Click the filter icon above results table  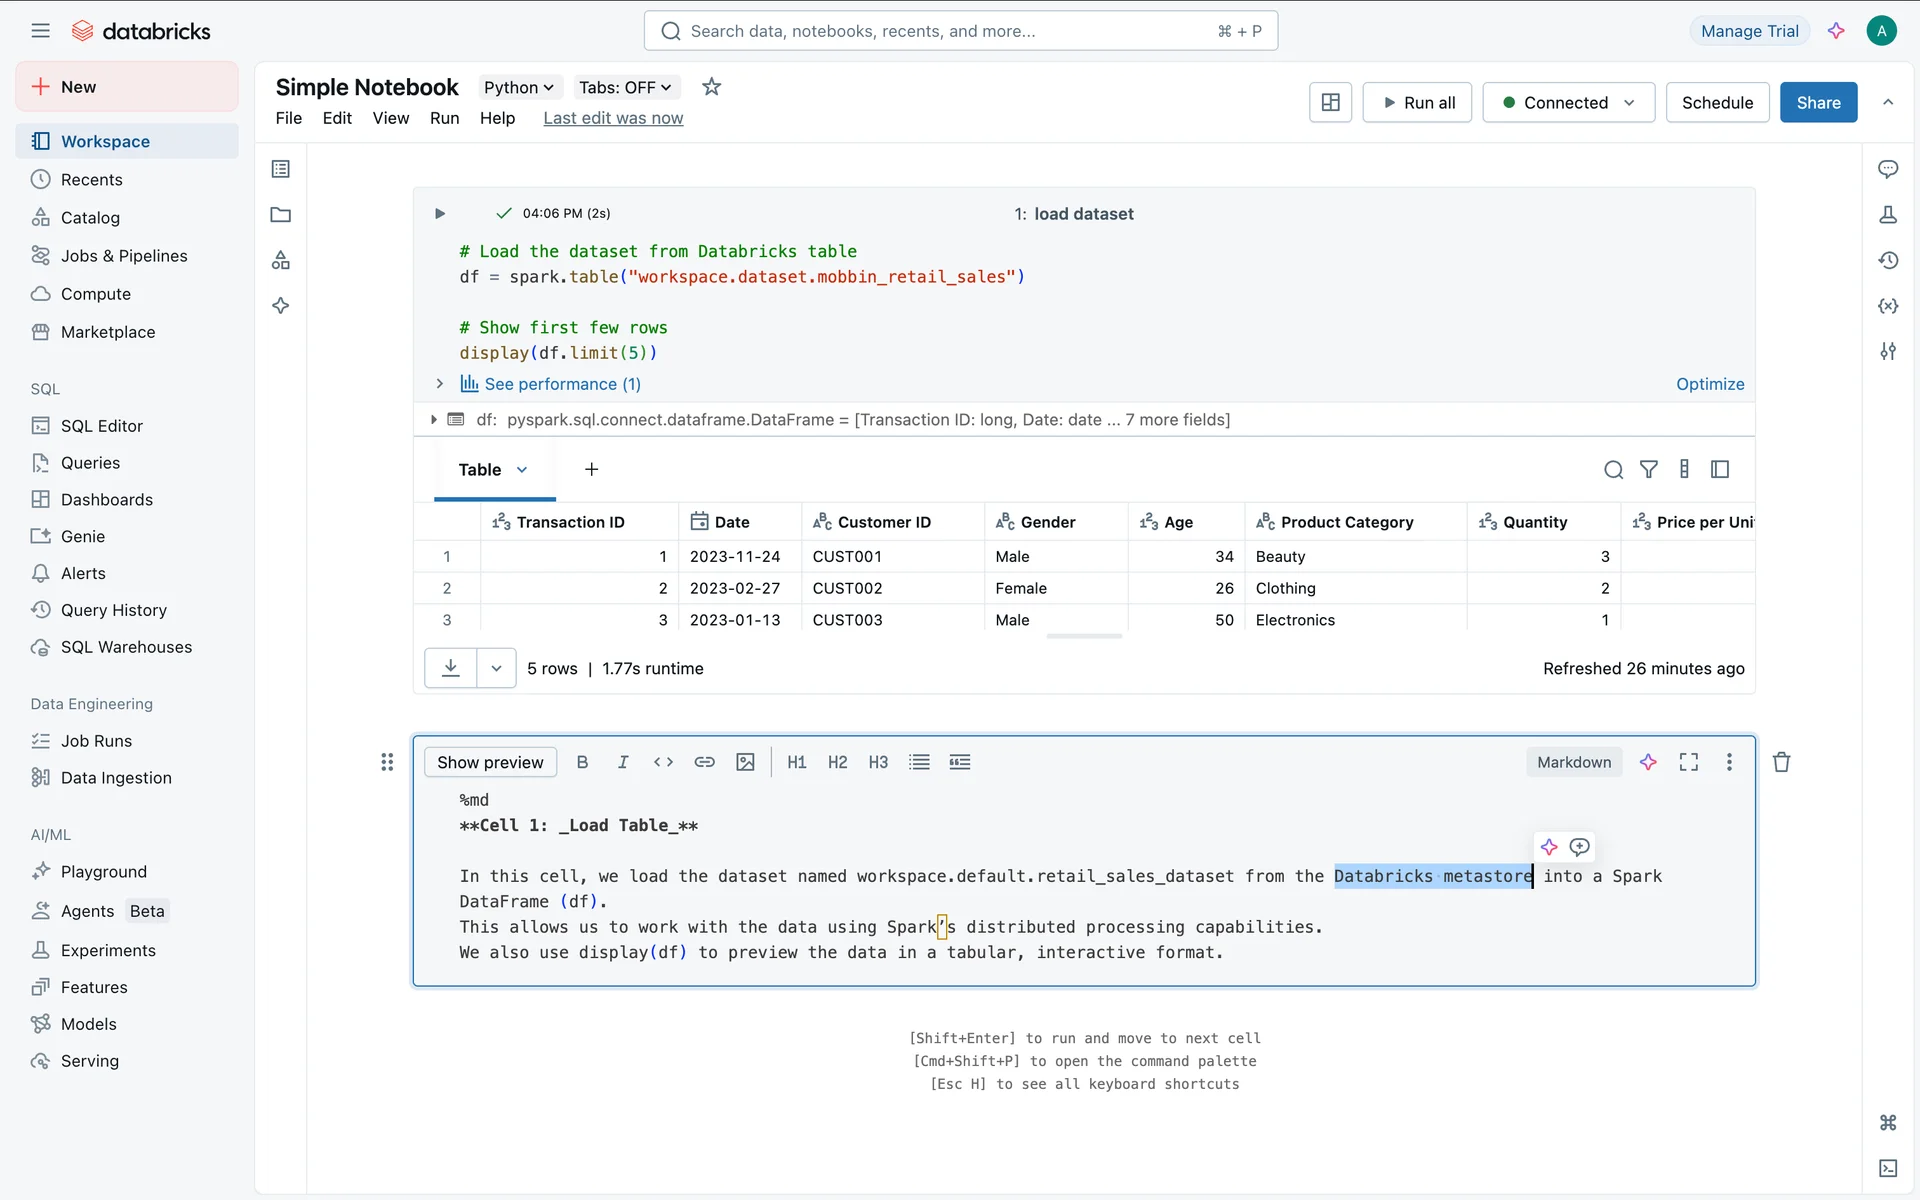pos(1649,469)
